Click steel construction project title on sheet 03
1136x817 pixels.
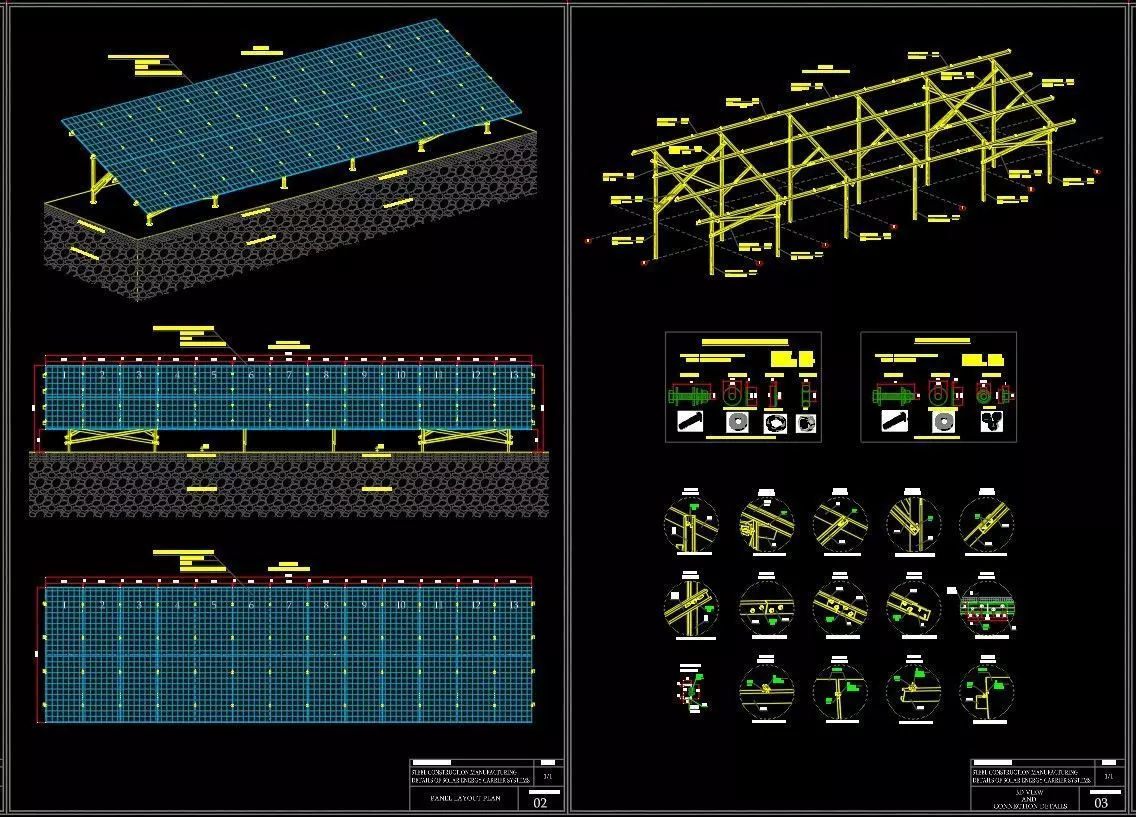pos(1031,776)
